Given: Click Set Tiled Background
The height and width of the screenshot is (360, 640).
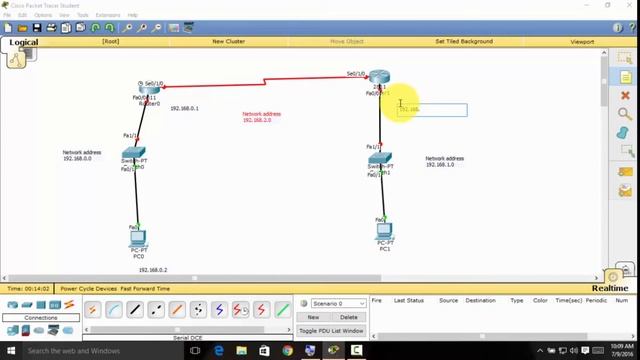Looking at the screenshot, I should pyautogui.click(x=464, y=41).
